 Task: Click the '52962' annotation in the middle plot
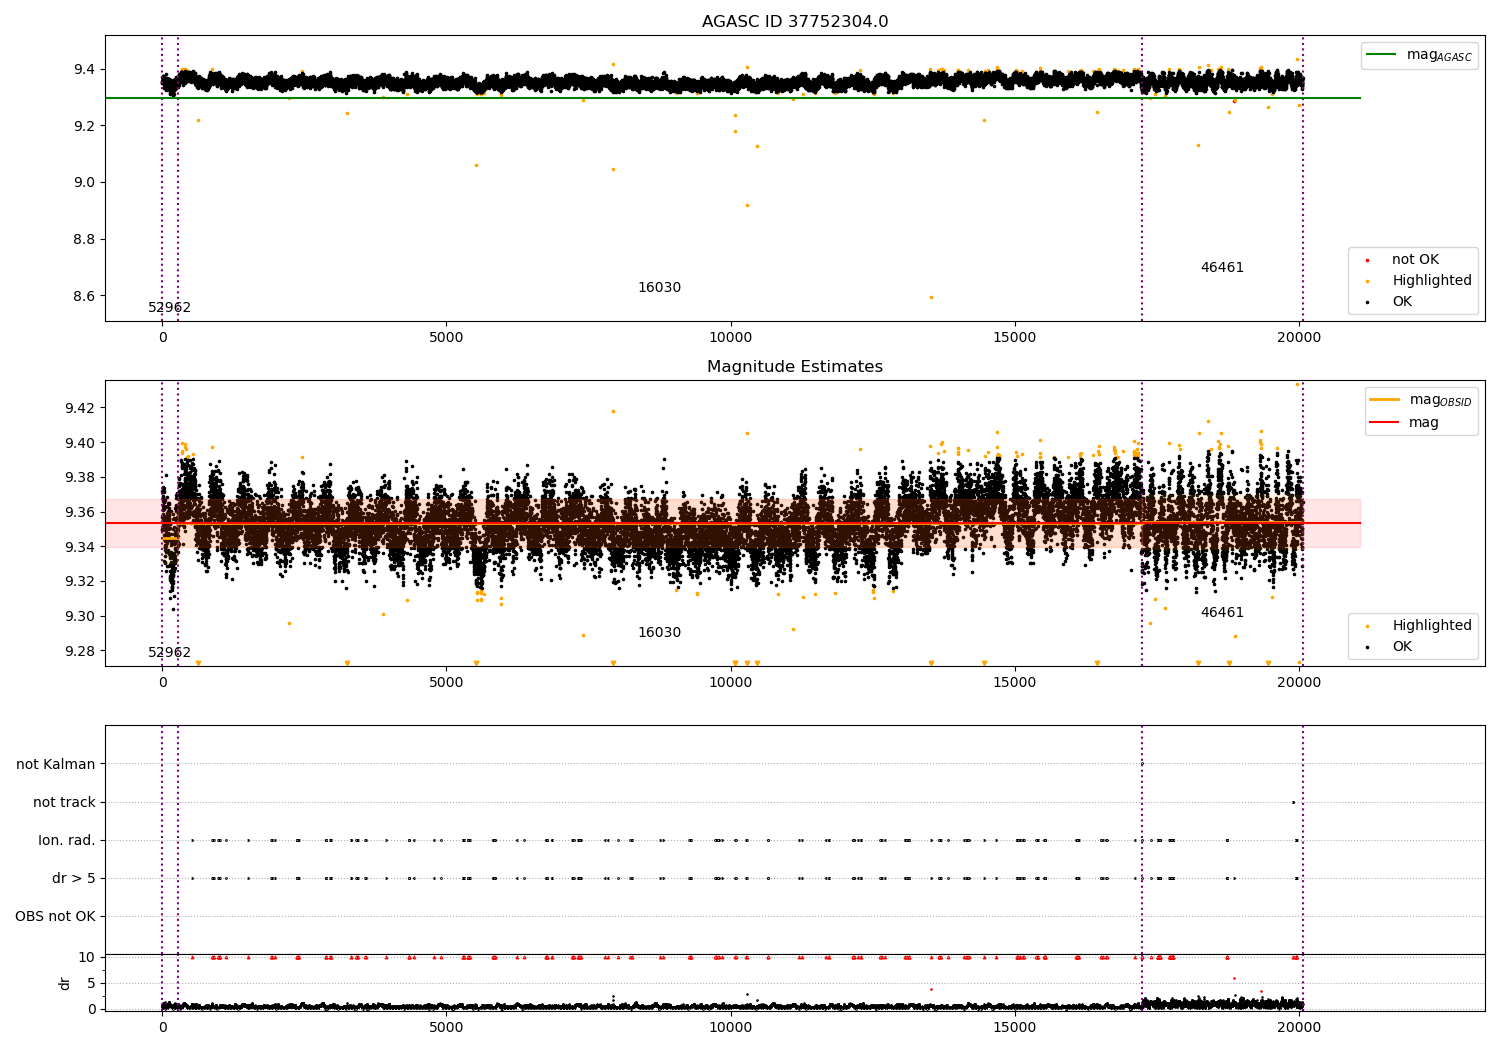pos(170,653)
